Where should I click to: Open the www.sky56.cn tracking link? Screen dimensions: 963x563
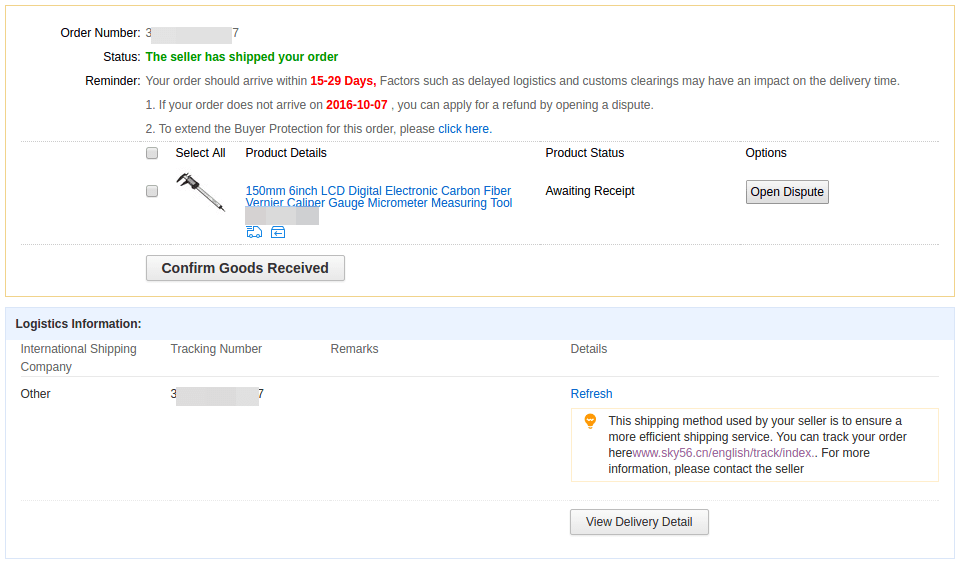(x=725, y=452)
